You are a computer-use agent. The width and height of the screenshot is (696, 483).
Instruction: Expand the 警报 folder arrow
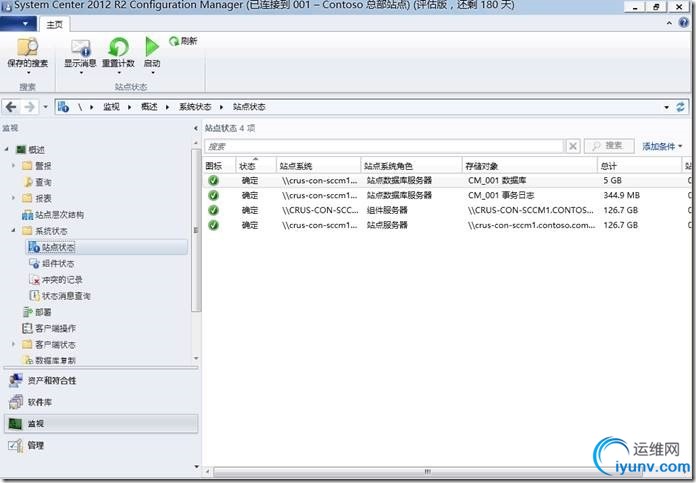pos(13,166)
